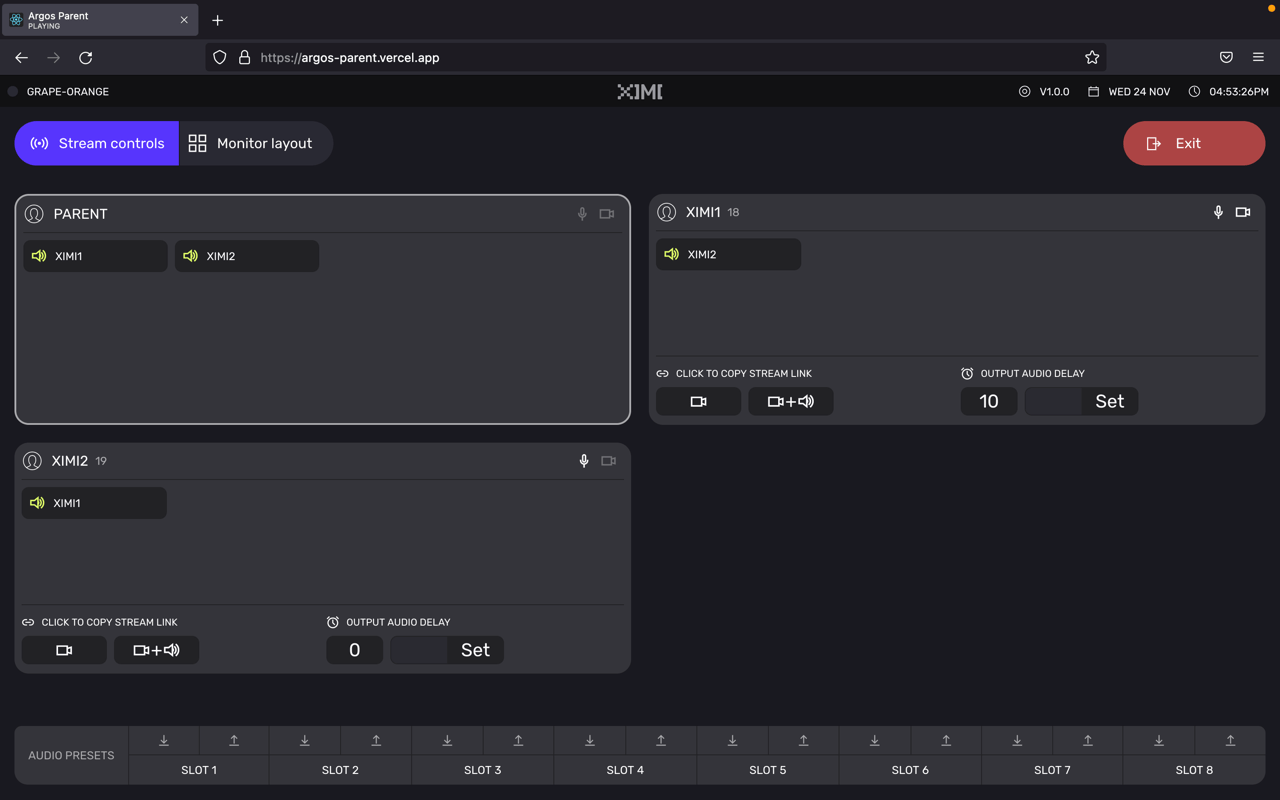Screen dimensions: 1280x800
Task: Mute XIMI1 microphone in its panel header
Action: [x=1218, y=212]
